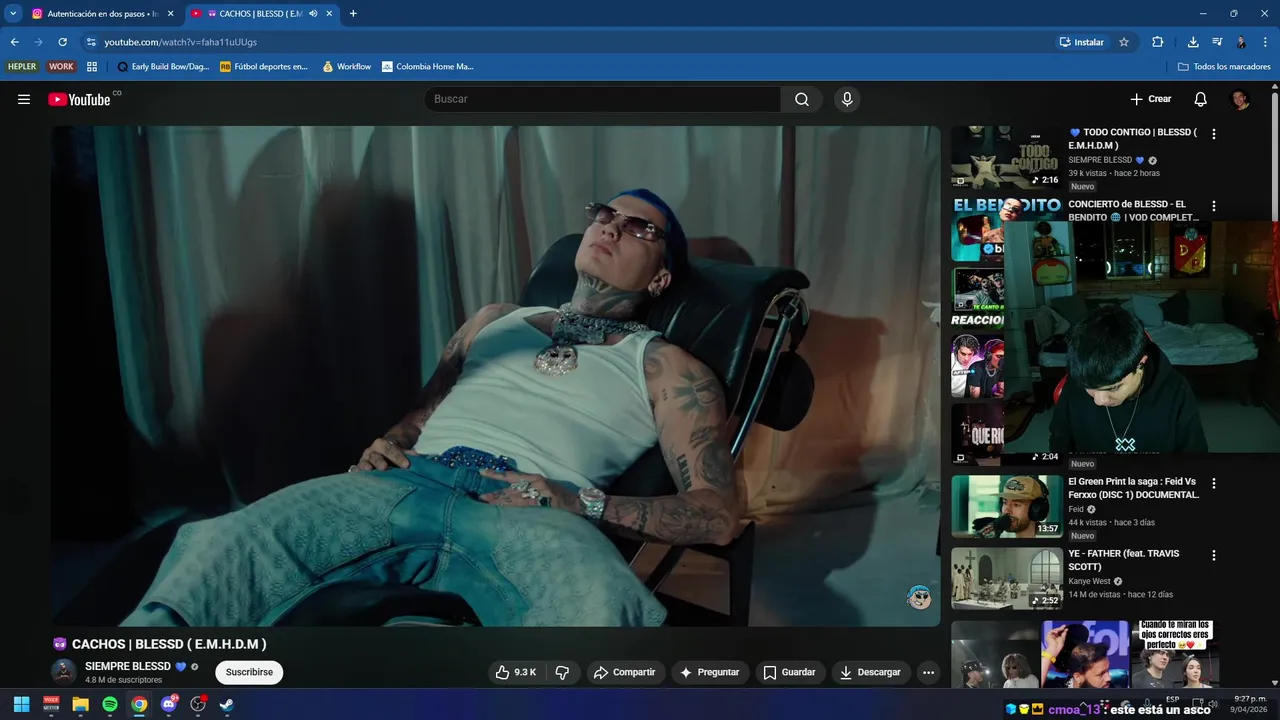Open YE - FATHER video thumbnail
1280x720 pixels.
point(1006,578)
